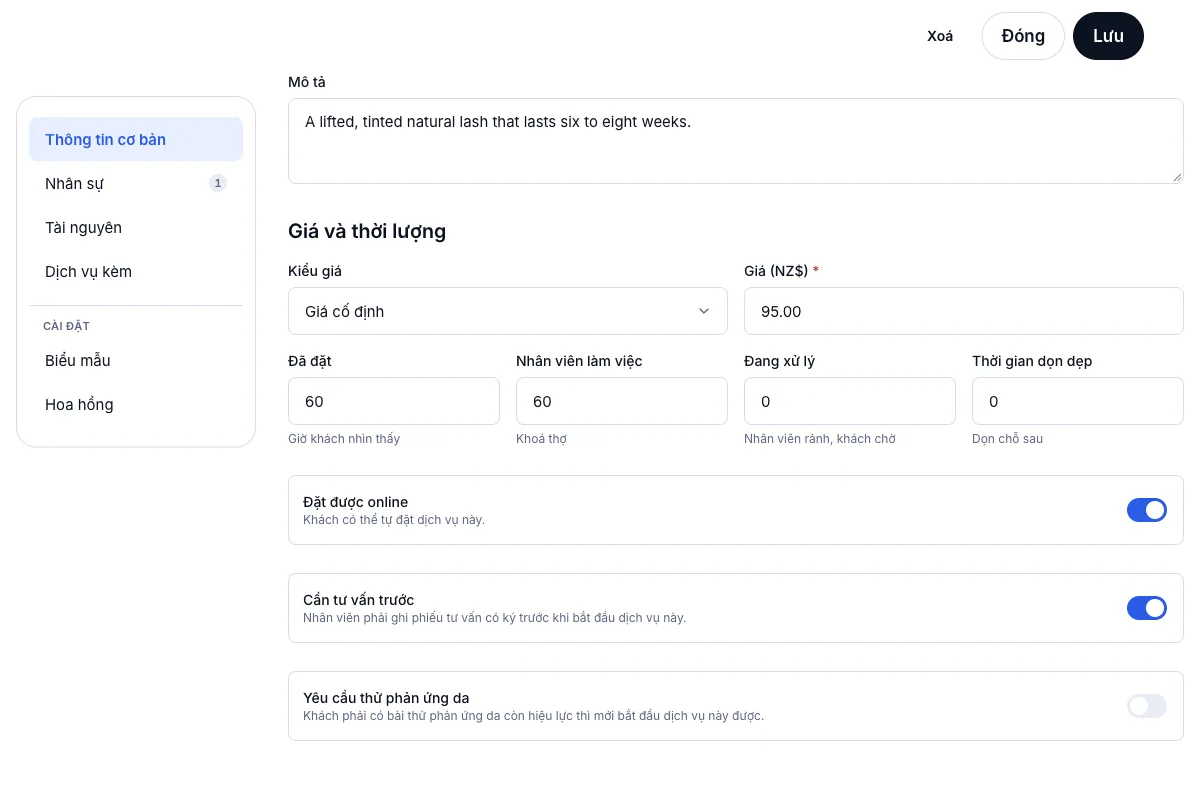This screenshot has width=1200, height=805.
Task: Click the Thời gian dọn dẹp field
Action: (x=1078, y=401)
